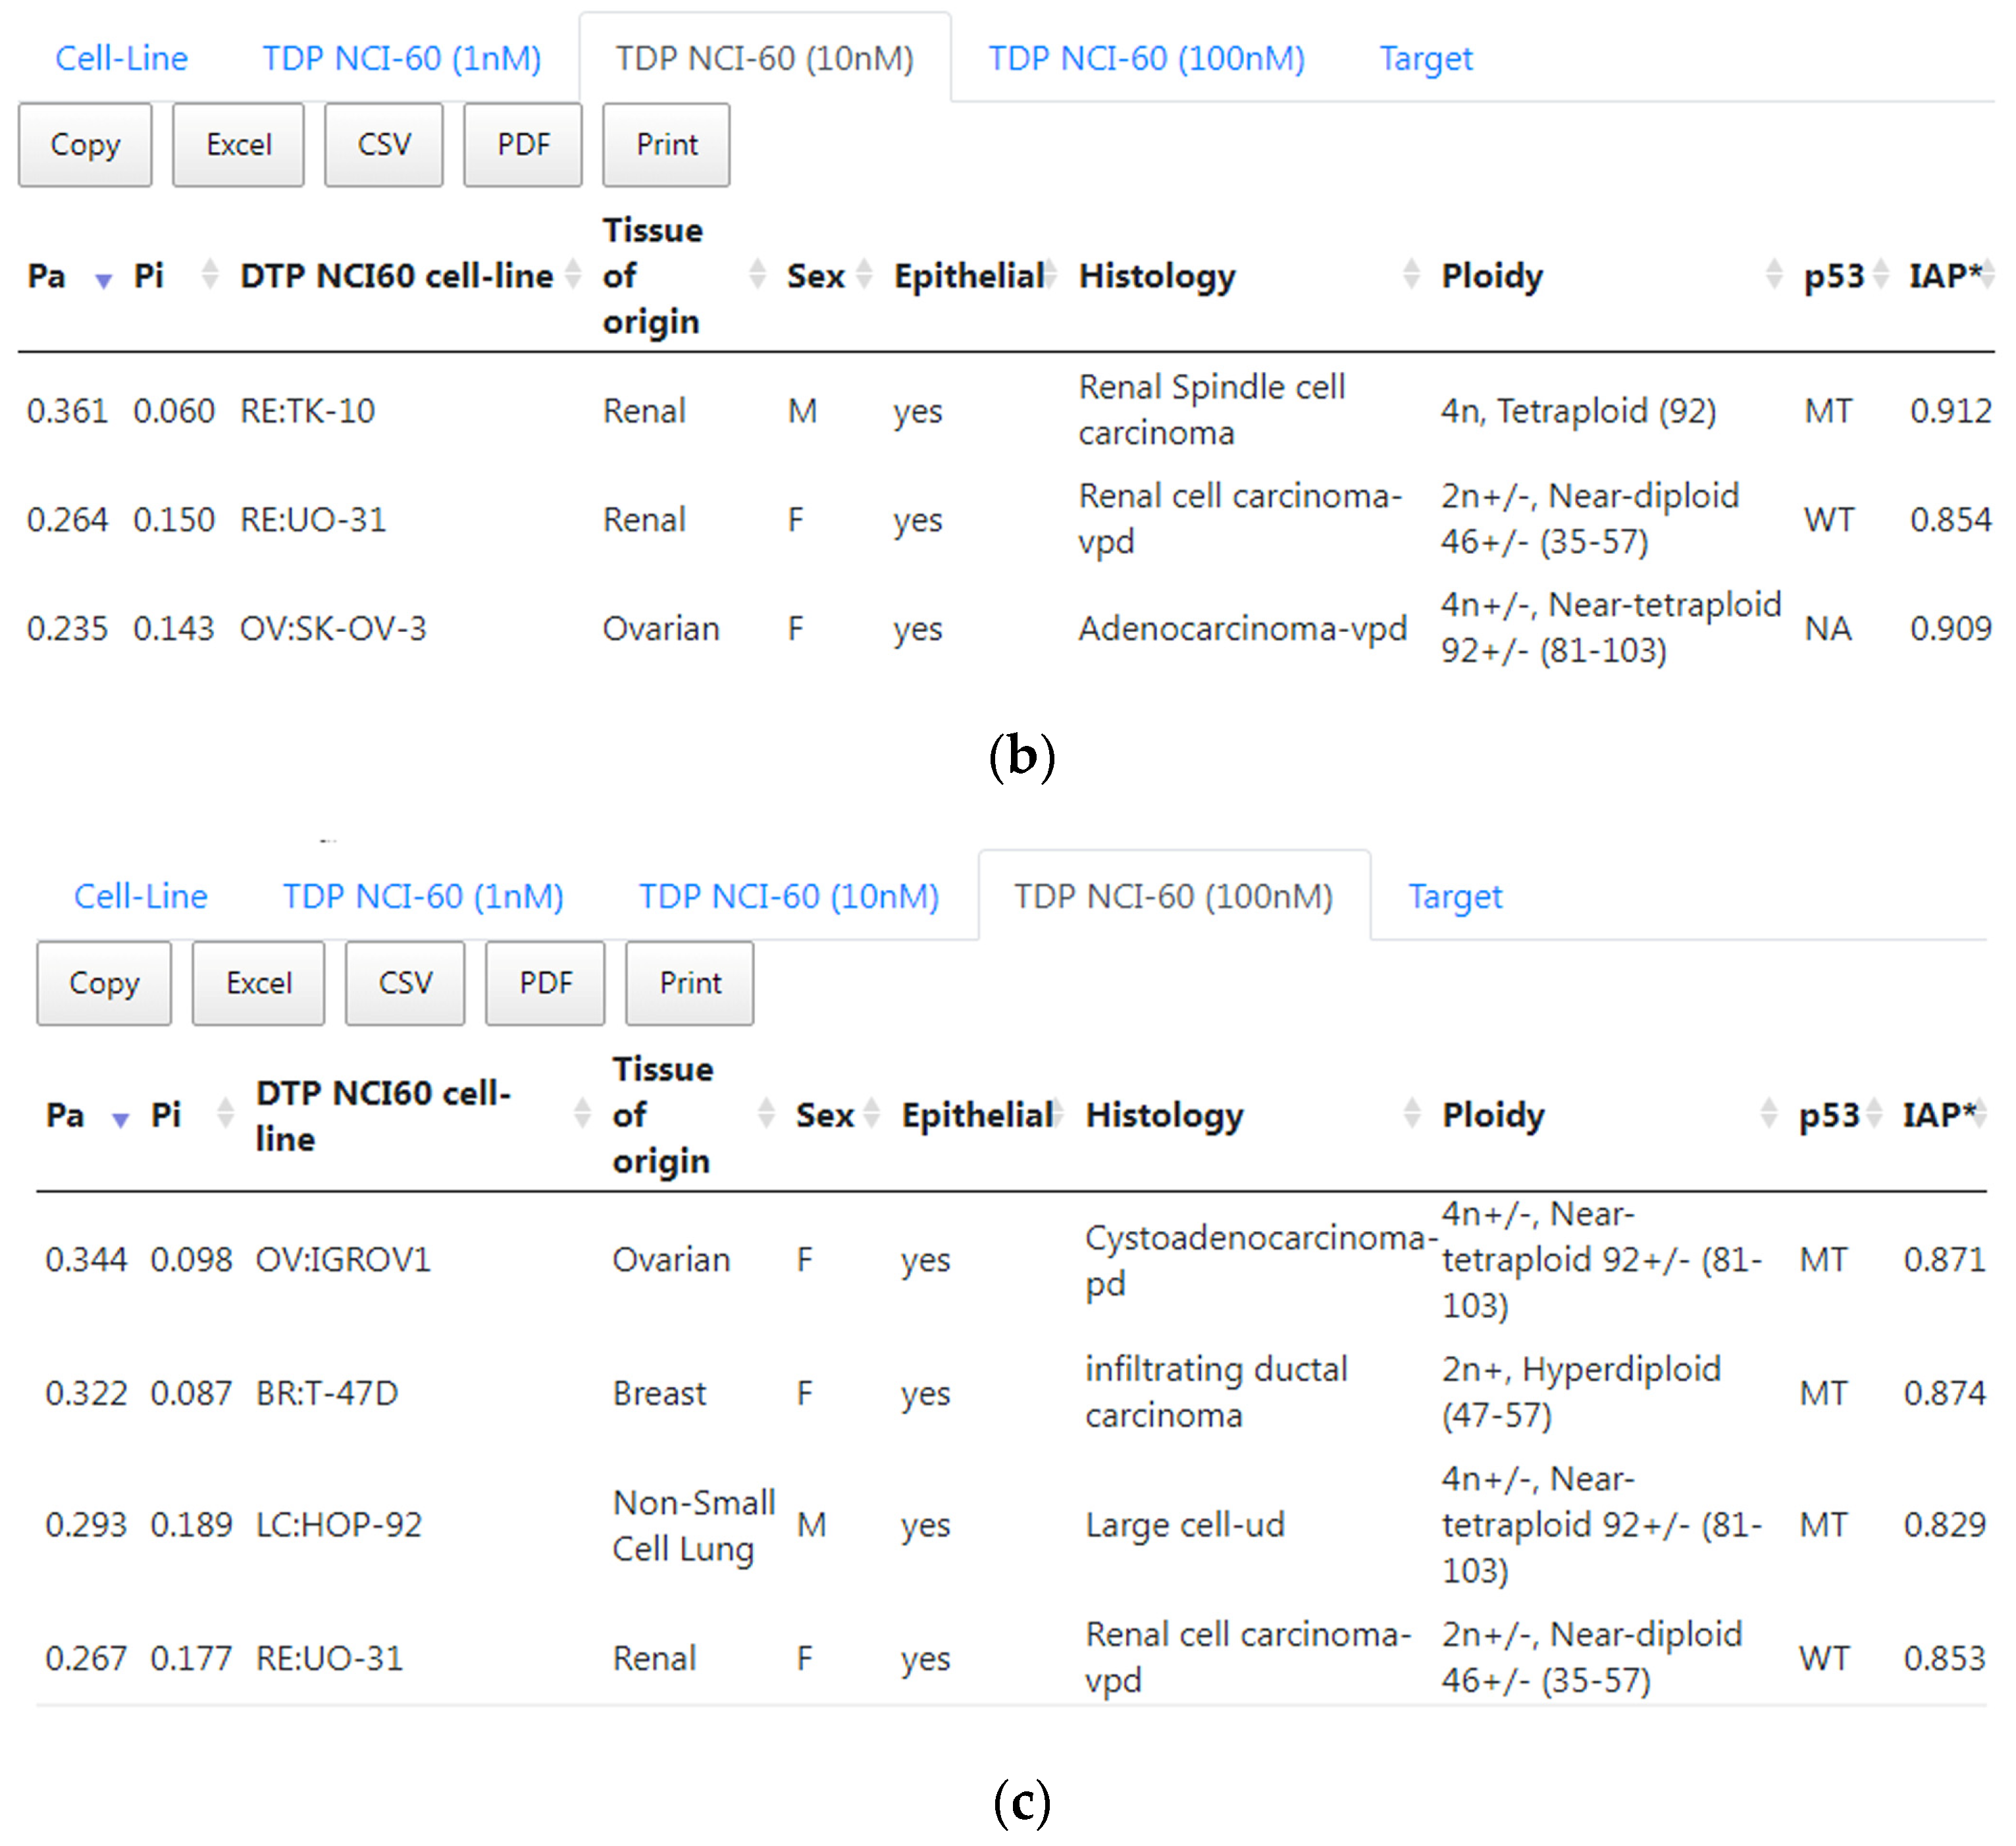Open Cell-Line tab in lower panel
Viewport: 2016px width, 1846px height.
click(x=140, y=896)
